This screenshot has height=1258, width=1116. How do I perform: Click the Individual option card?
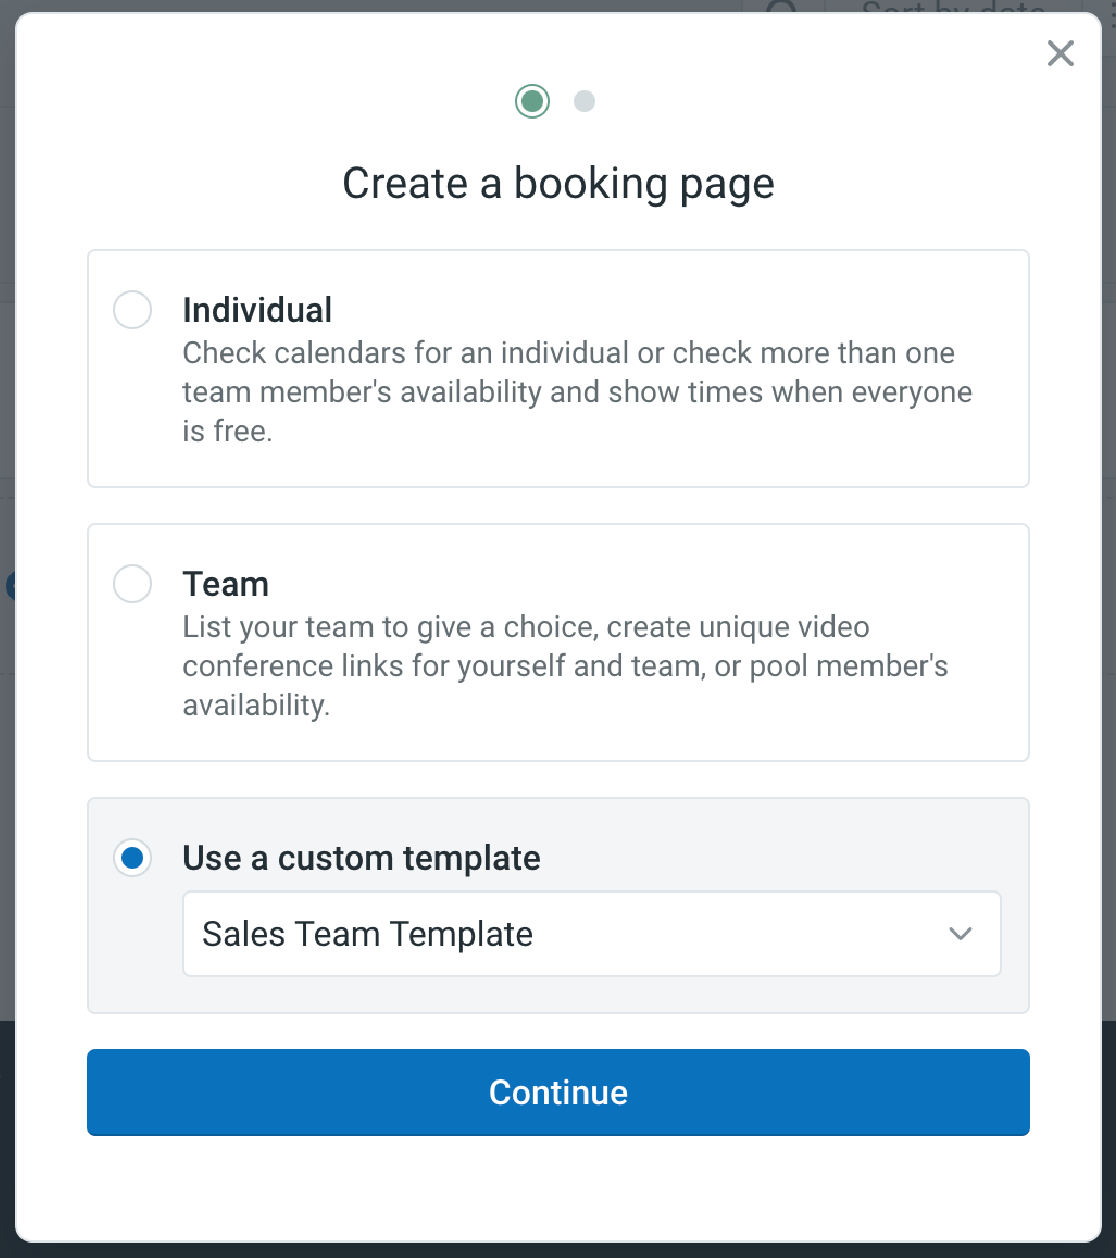[558, 368]
